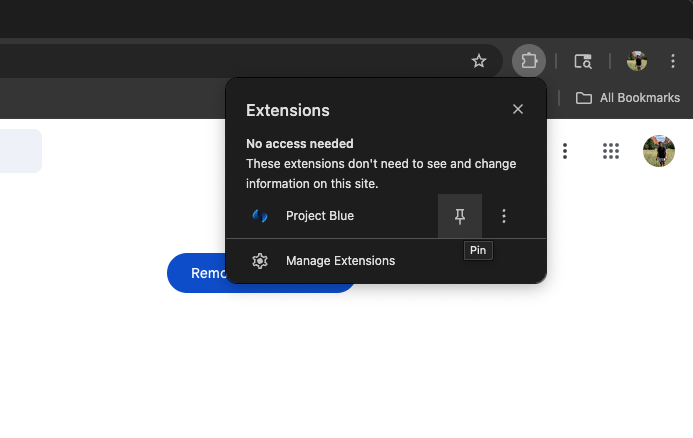Close the Extensions popup
Screen dimensions: 693x438
[518, 109]
